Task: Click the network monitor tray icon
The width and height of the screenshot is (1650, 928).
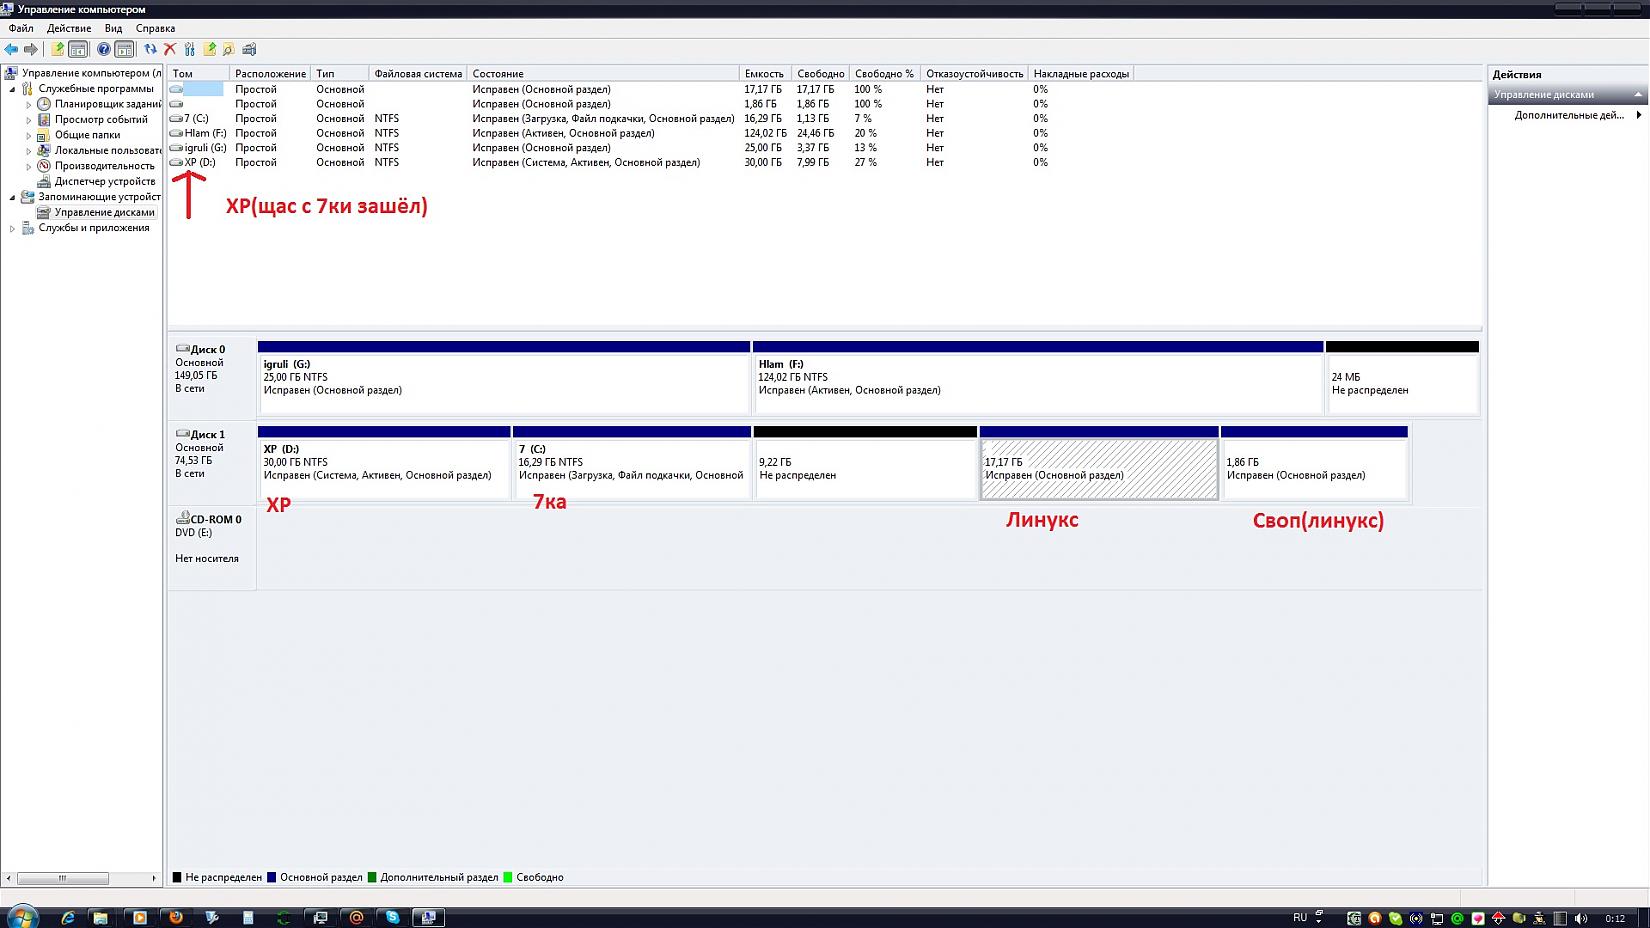Action: pos(1437,918)
